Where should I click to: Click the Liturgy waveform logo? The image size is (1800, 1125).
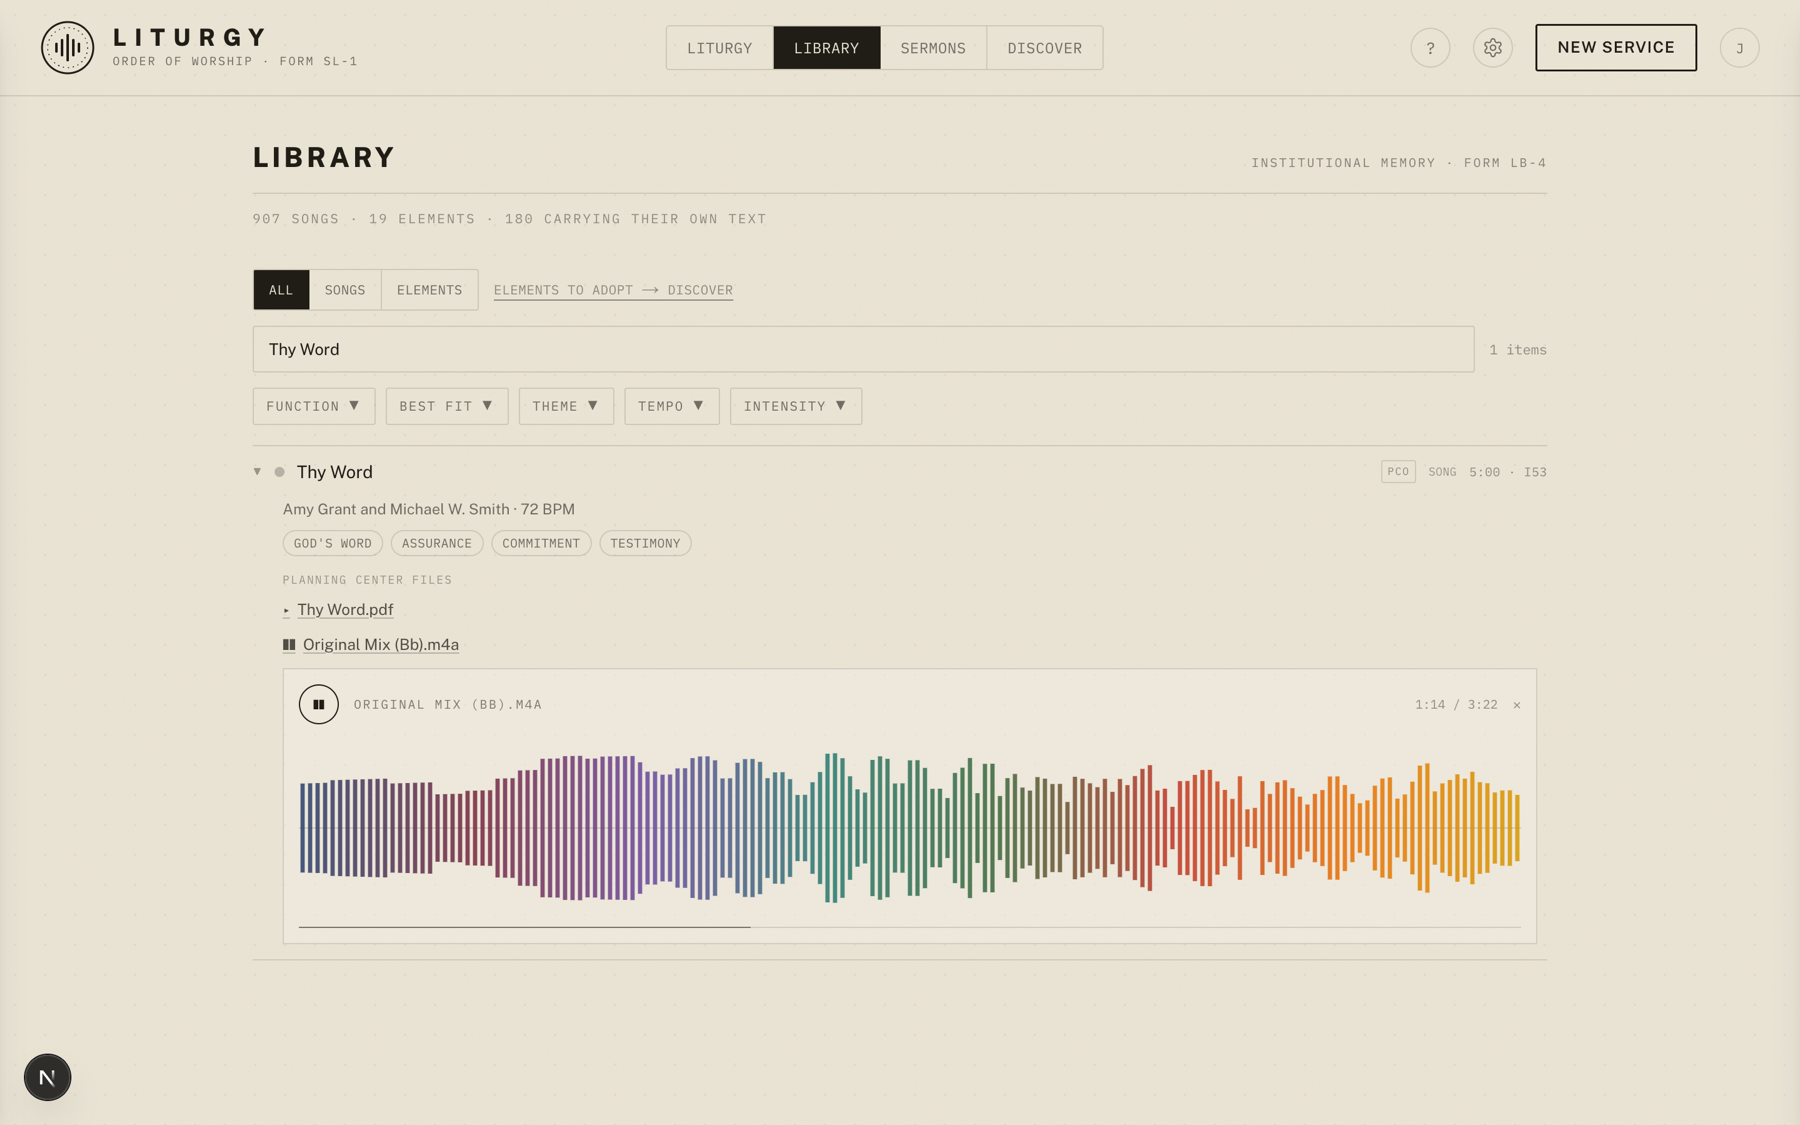[67, 48]
